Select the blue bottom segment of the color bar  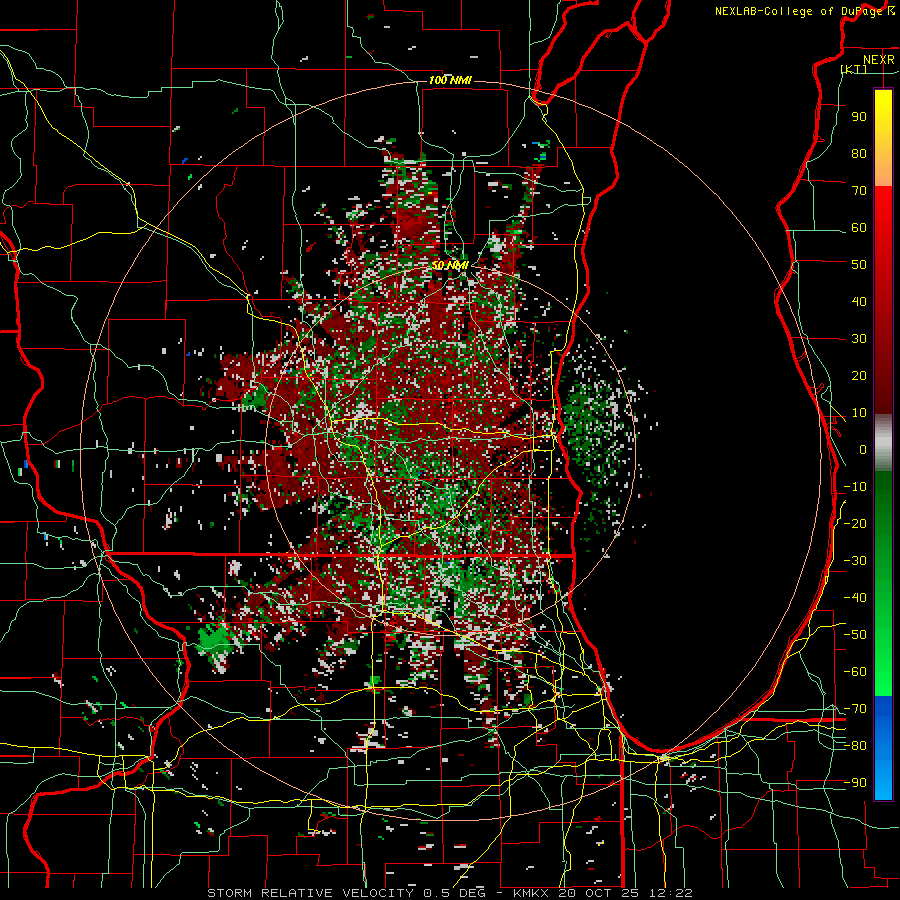coord(883,748)
